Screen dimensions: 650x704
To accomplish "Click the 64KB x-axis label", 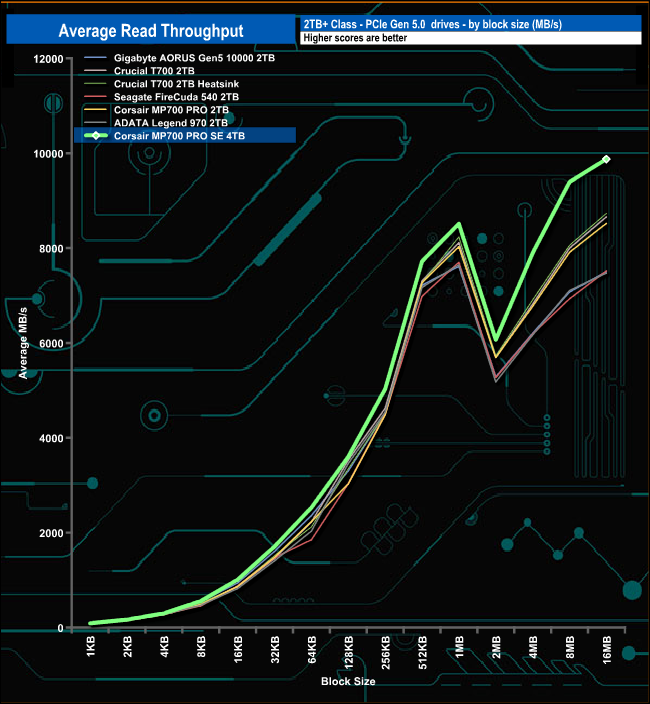I will tap(312, 649).
